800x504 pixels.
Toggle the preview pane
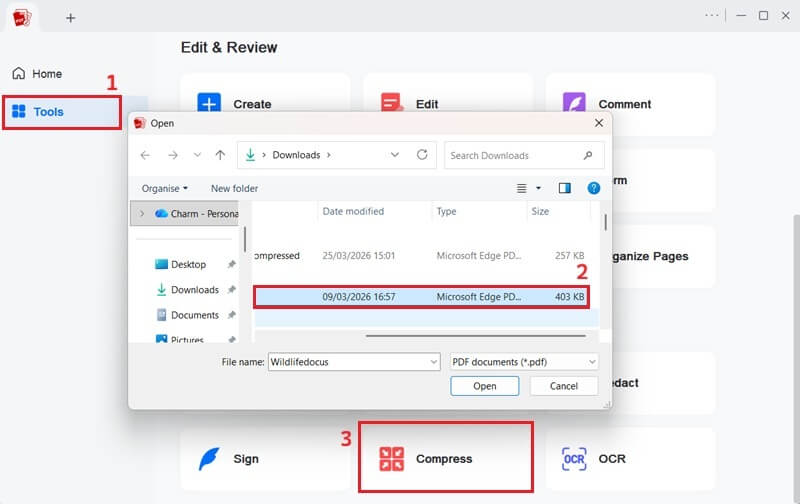564,188
